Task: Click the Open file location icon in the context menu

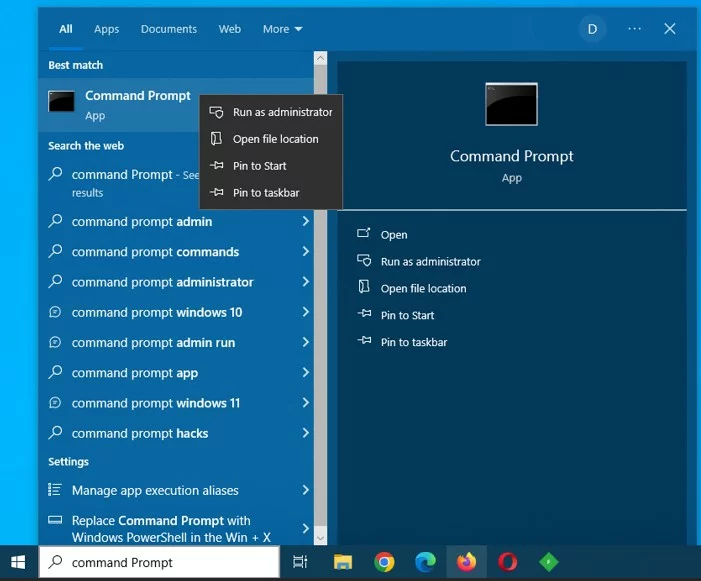Action: (216, 139)
